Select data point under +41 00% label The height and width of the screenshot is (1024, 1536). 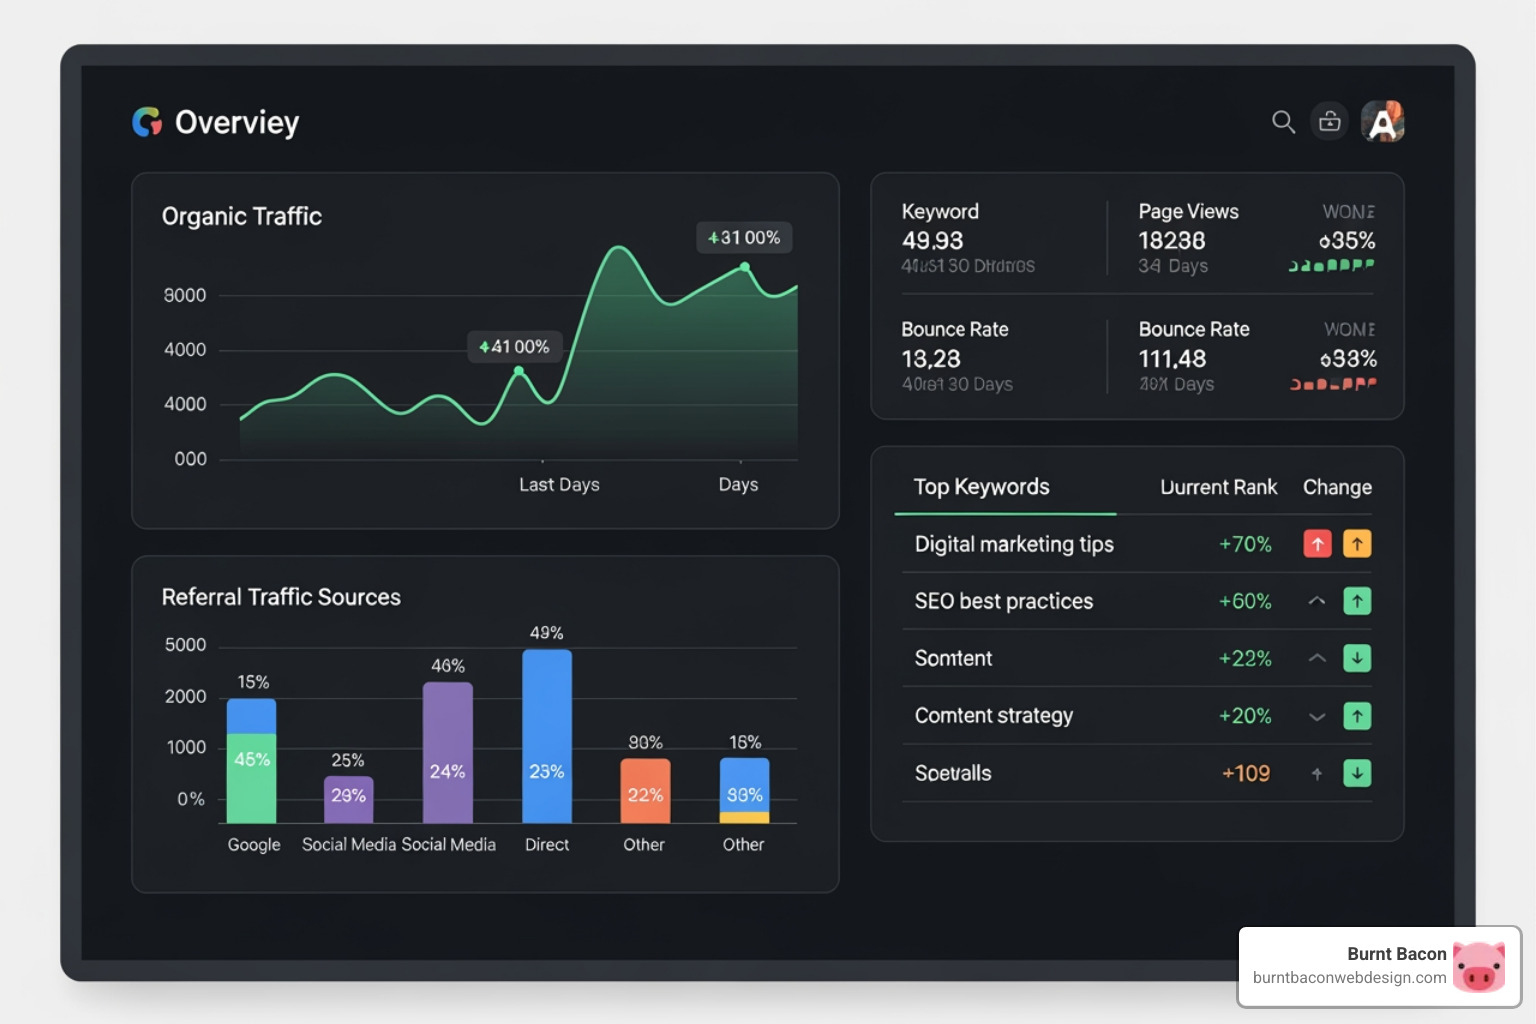[x=519, y=371]
